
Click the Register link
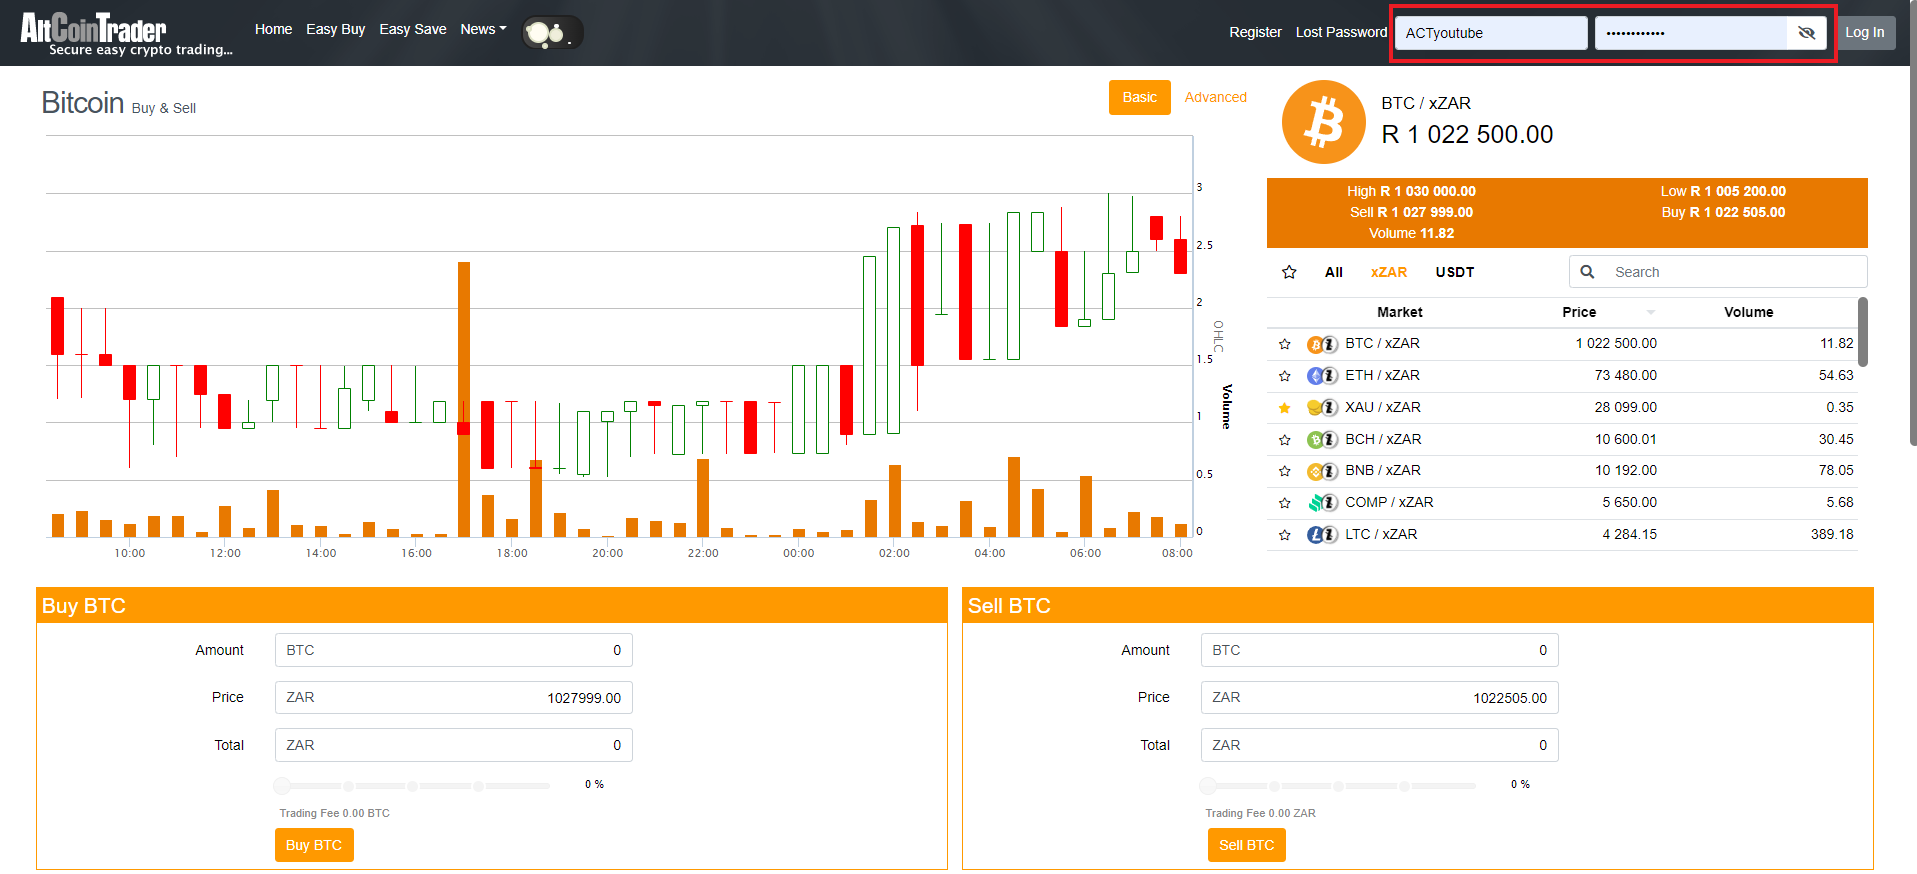click(1255, 32)
